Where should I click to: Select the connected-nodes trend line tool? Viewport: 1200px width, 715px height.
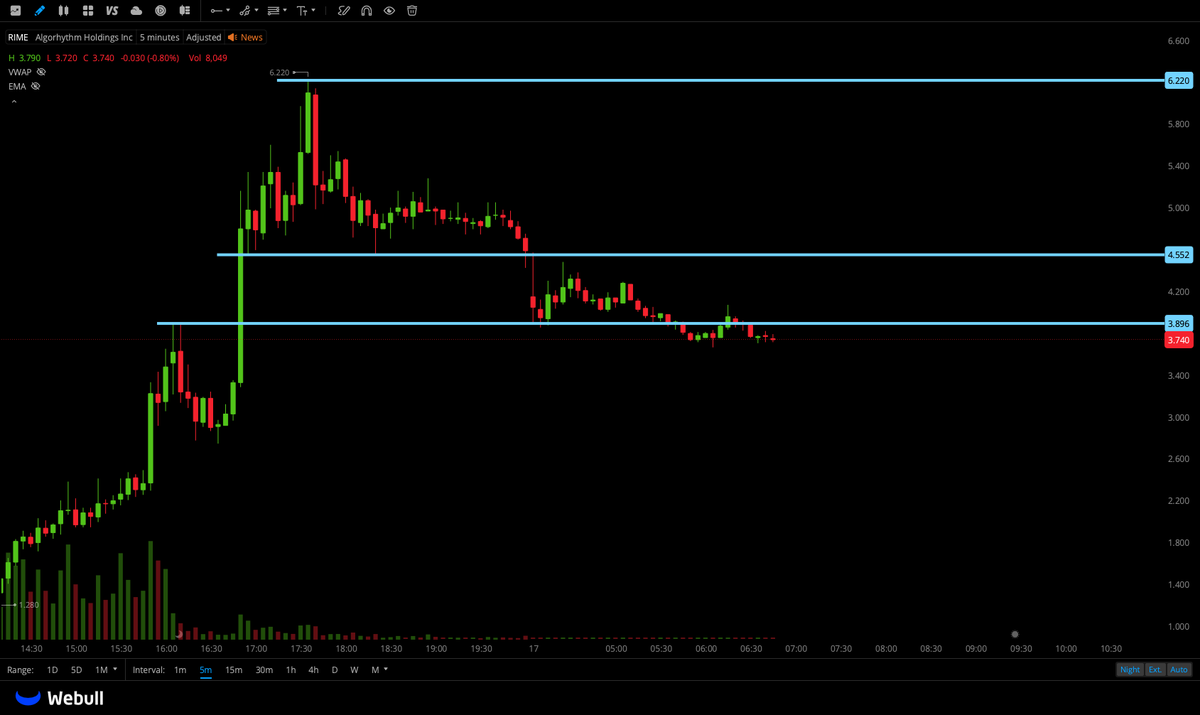pos(245,10)
